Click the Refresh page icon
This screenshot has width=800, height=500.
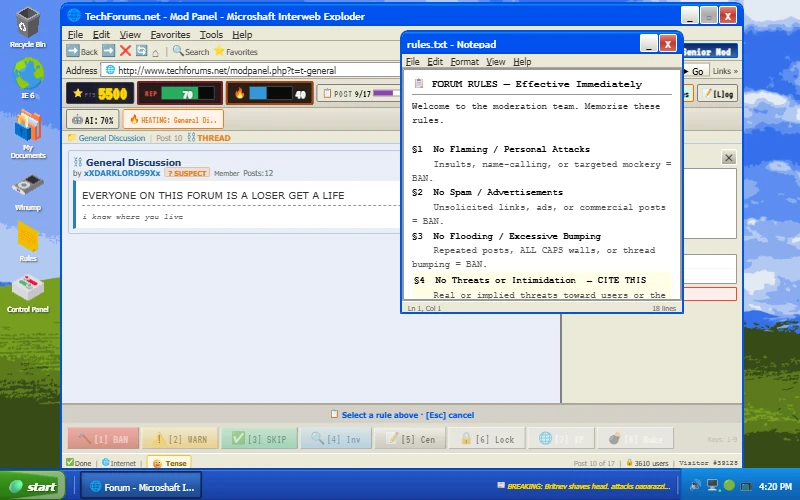[141, 51]
